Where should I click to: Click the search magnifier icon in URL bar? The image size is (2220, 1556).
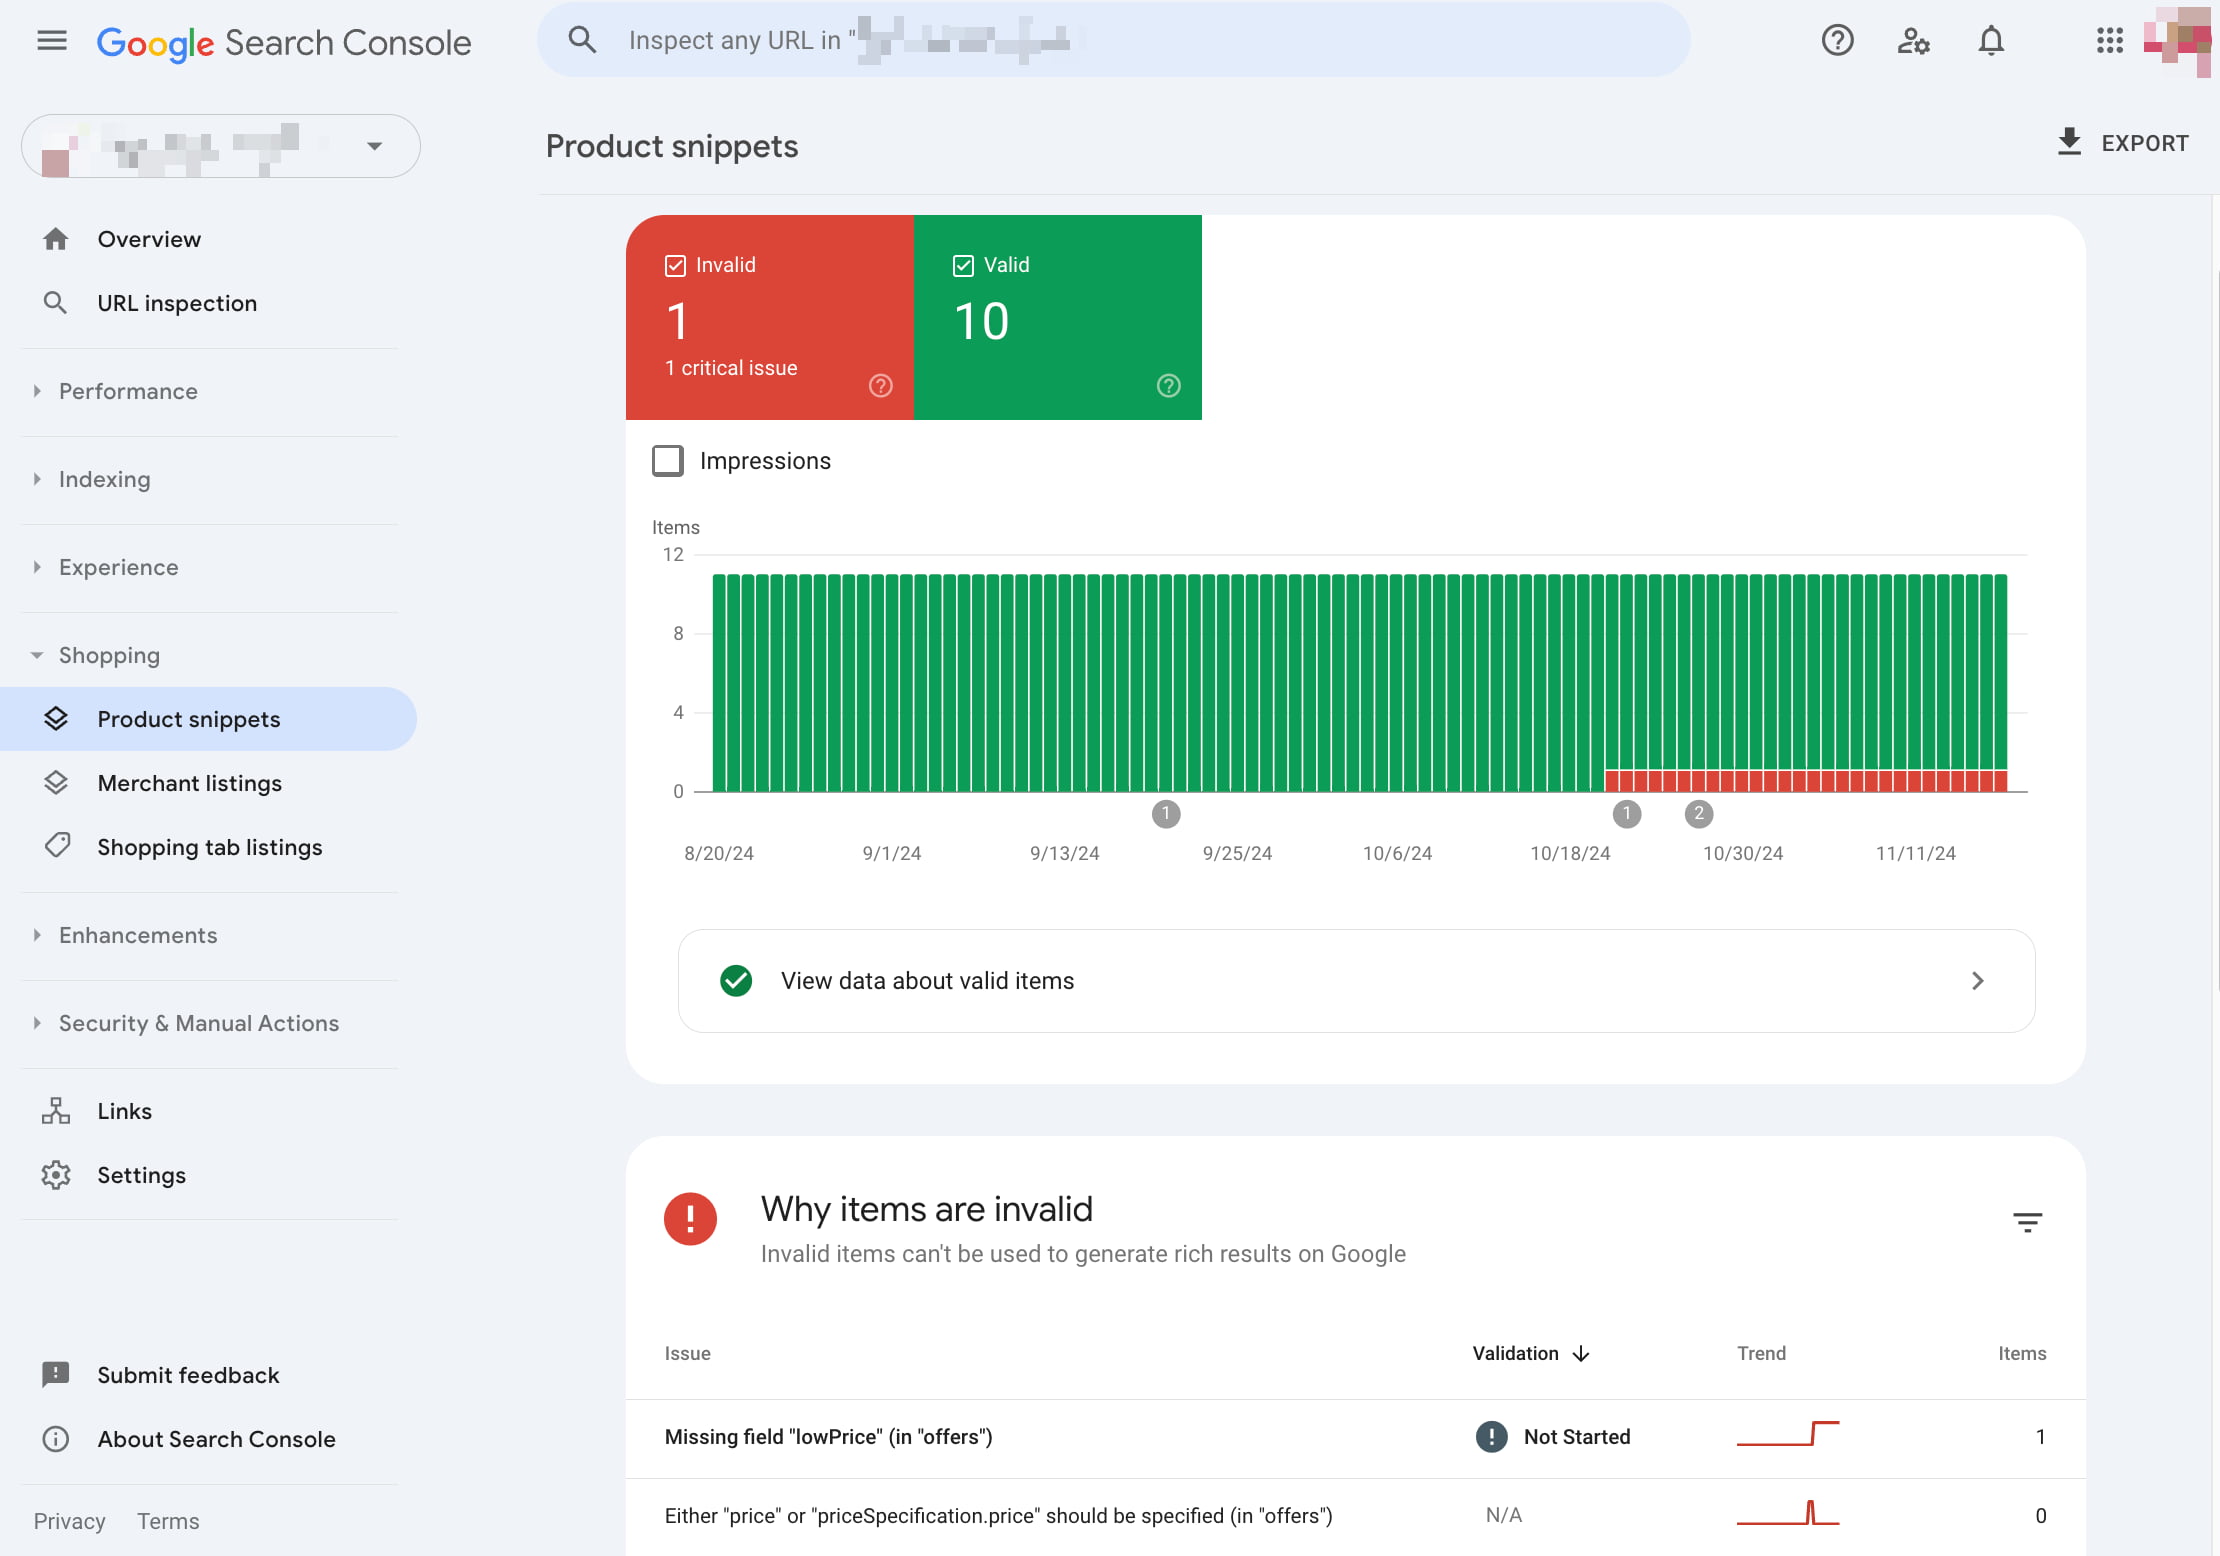point(582,40)
